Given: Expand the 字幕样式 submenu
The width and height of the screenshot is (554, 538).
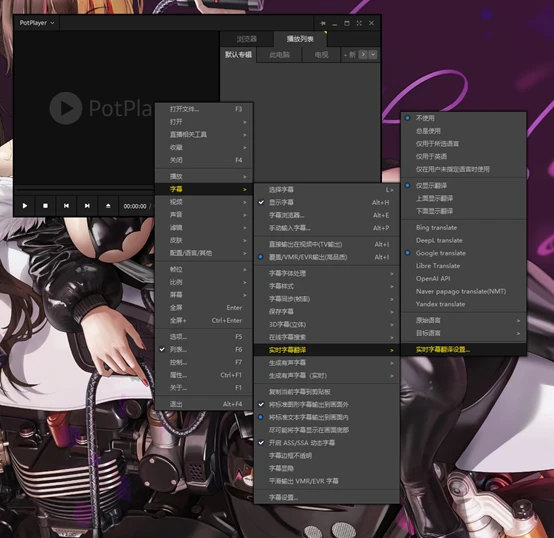Looking at the screenshot, I should (327, 286).
